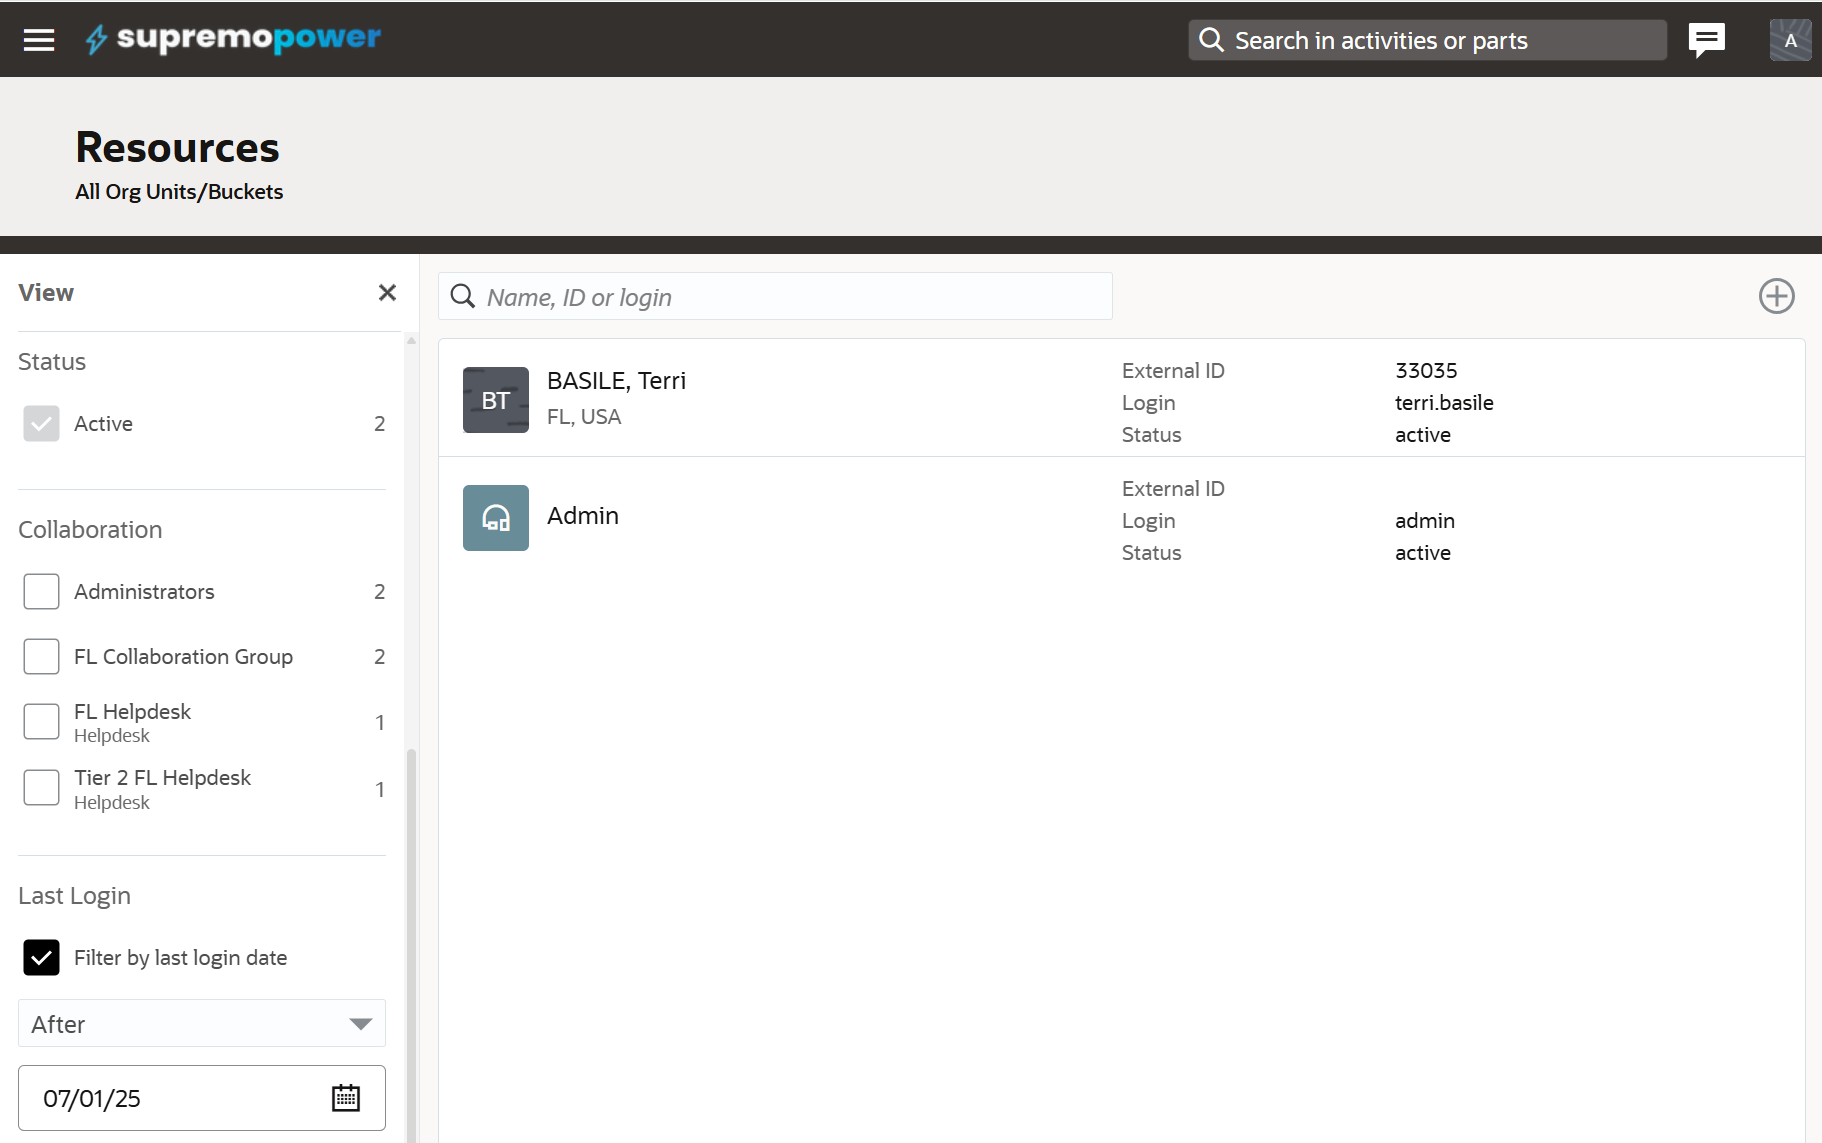Viewport: 1822px width, 1143px height.
Task: Click the add new resource plus icon
Action: 1776,296
